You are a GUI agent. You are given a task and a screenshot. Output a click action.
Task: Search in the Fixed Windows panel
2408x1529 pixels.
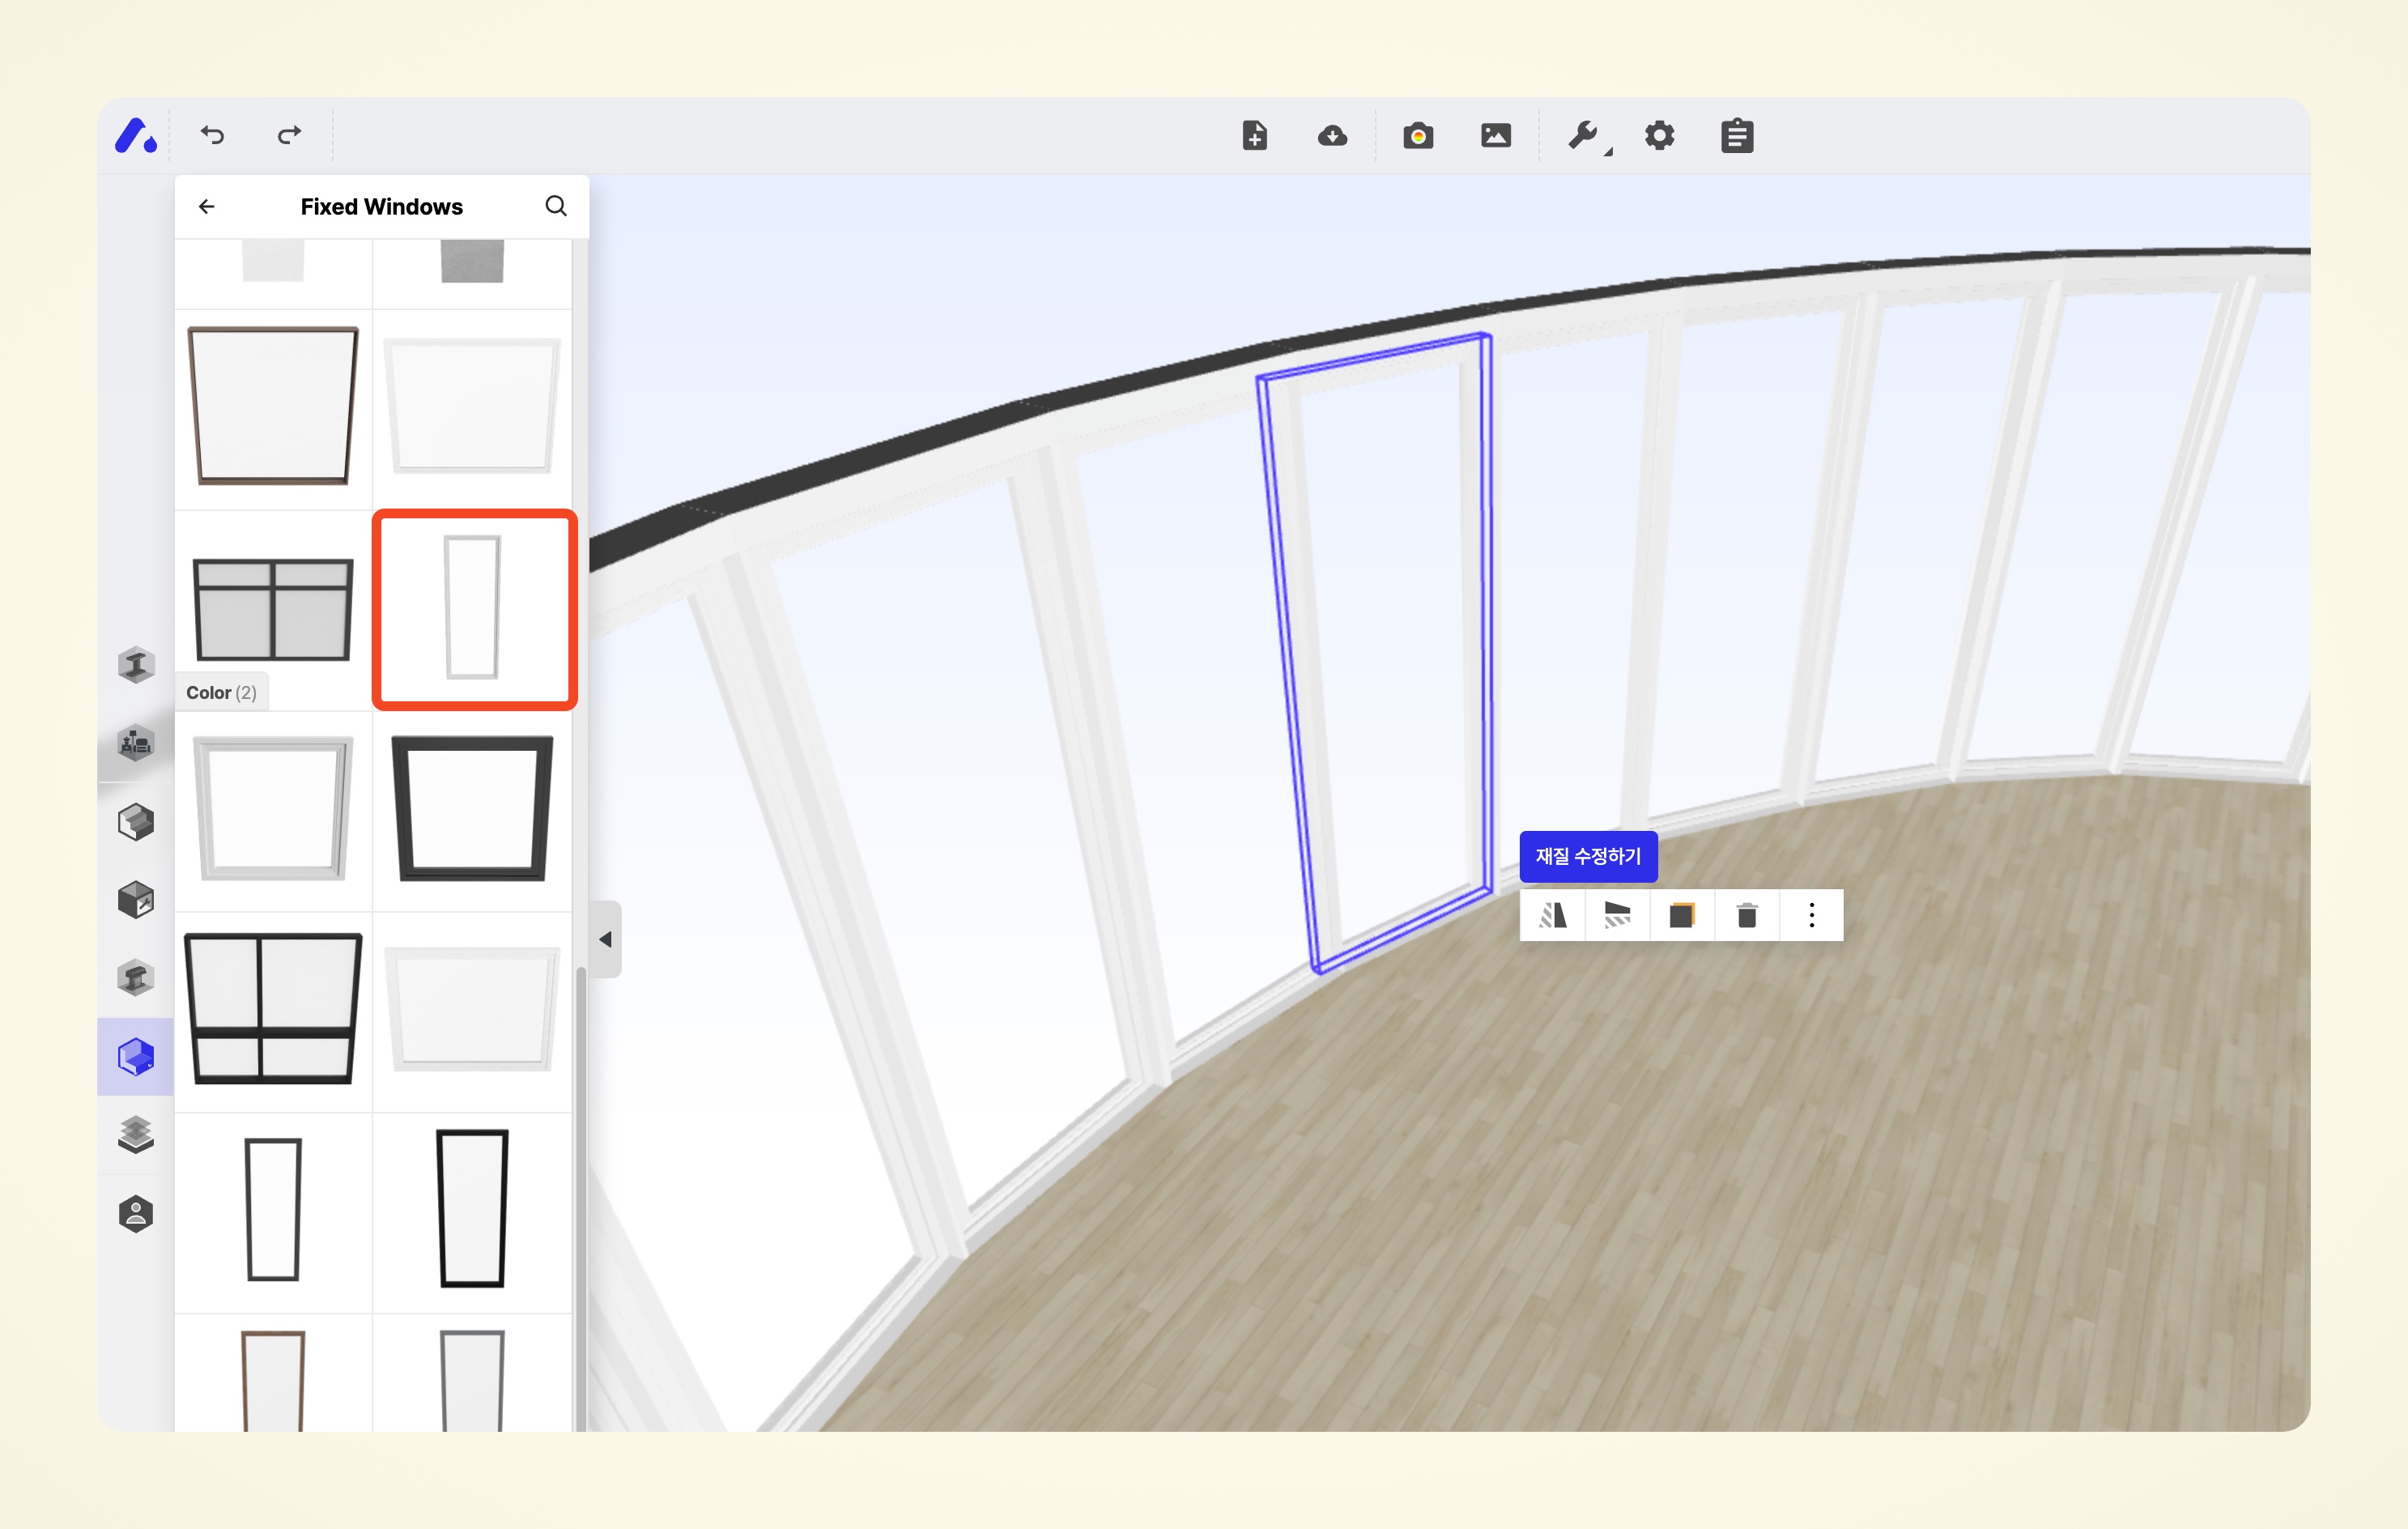(x=556, y=206)
